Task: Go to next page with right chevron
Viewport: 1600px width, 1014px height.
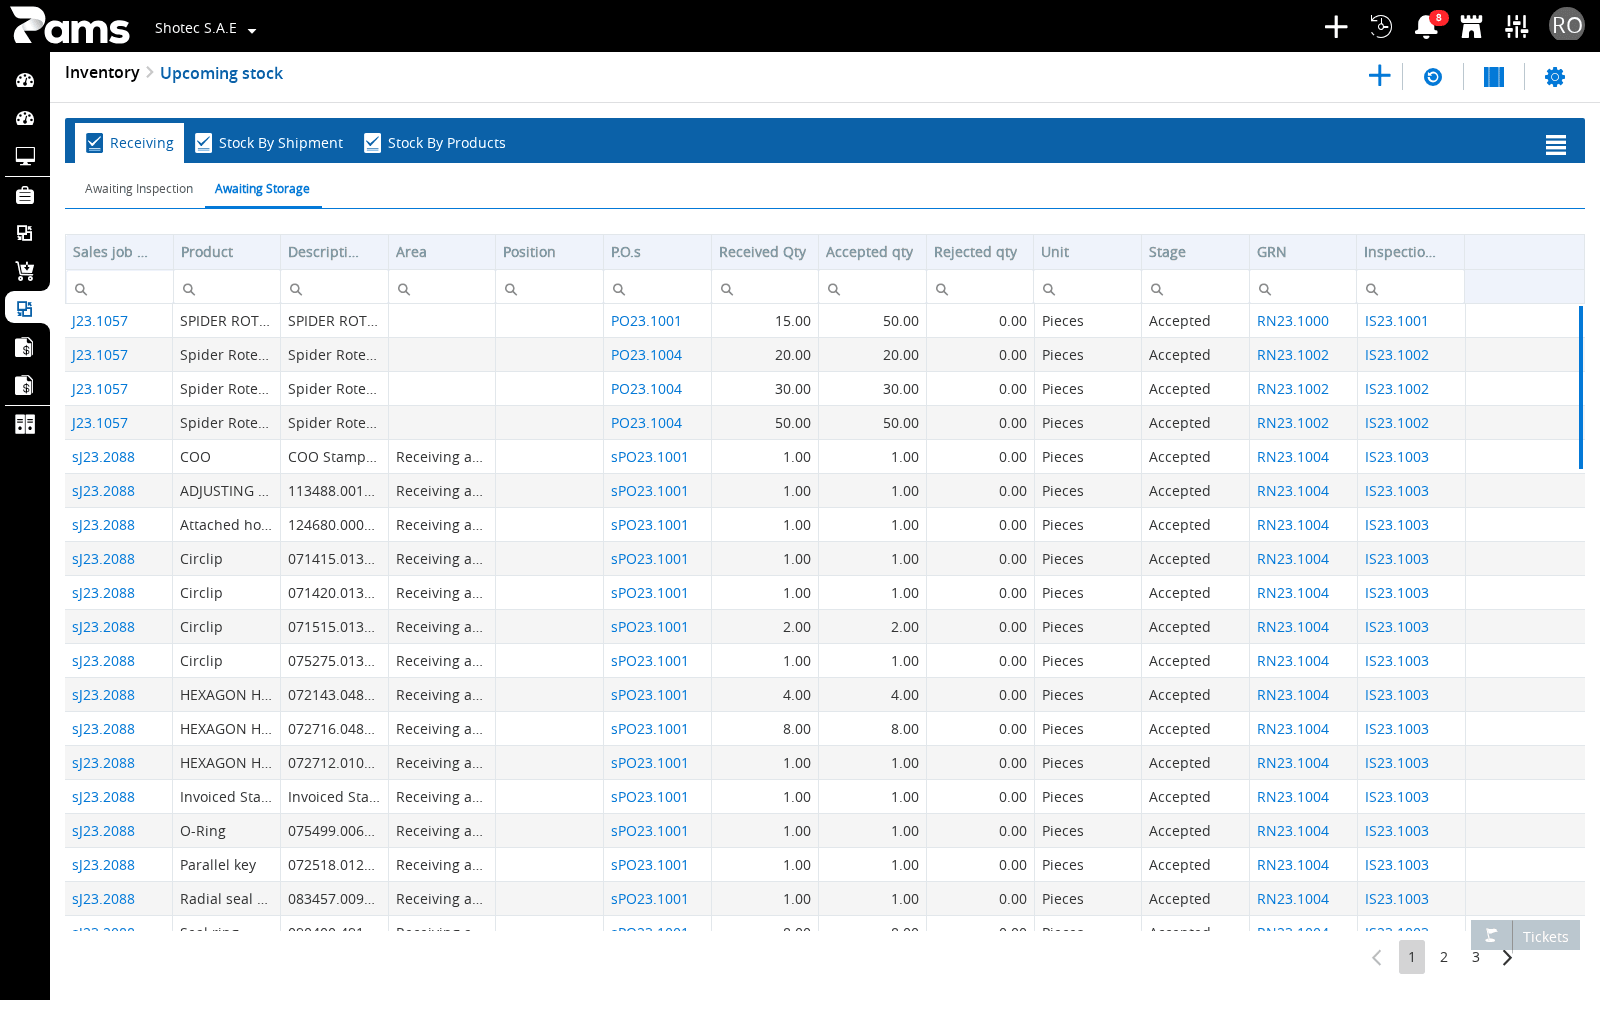Action: [x=1507, y=958]
